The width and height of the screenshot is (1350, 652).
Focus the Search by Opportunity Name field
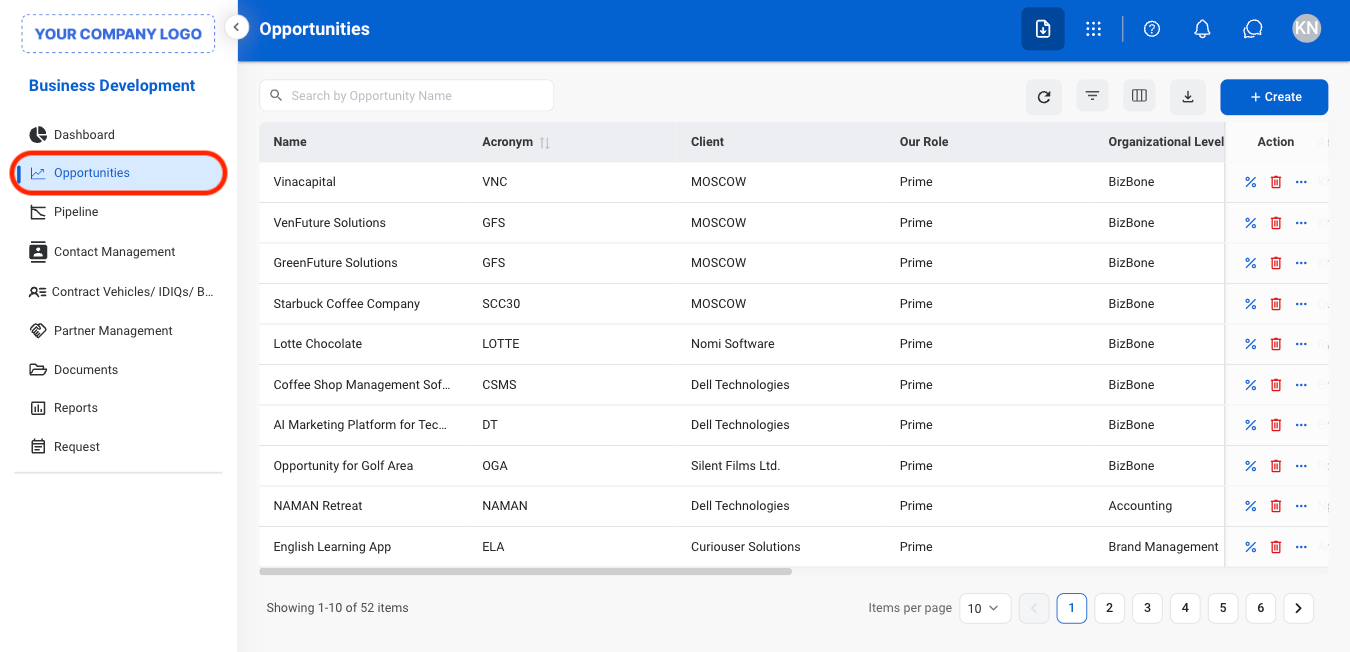pyautogui.click(x=406, y=96)
